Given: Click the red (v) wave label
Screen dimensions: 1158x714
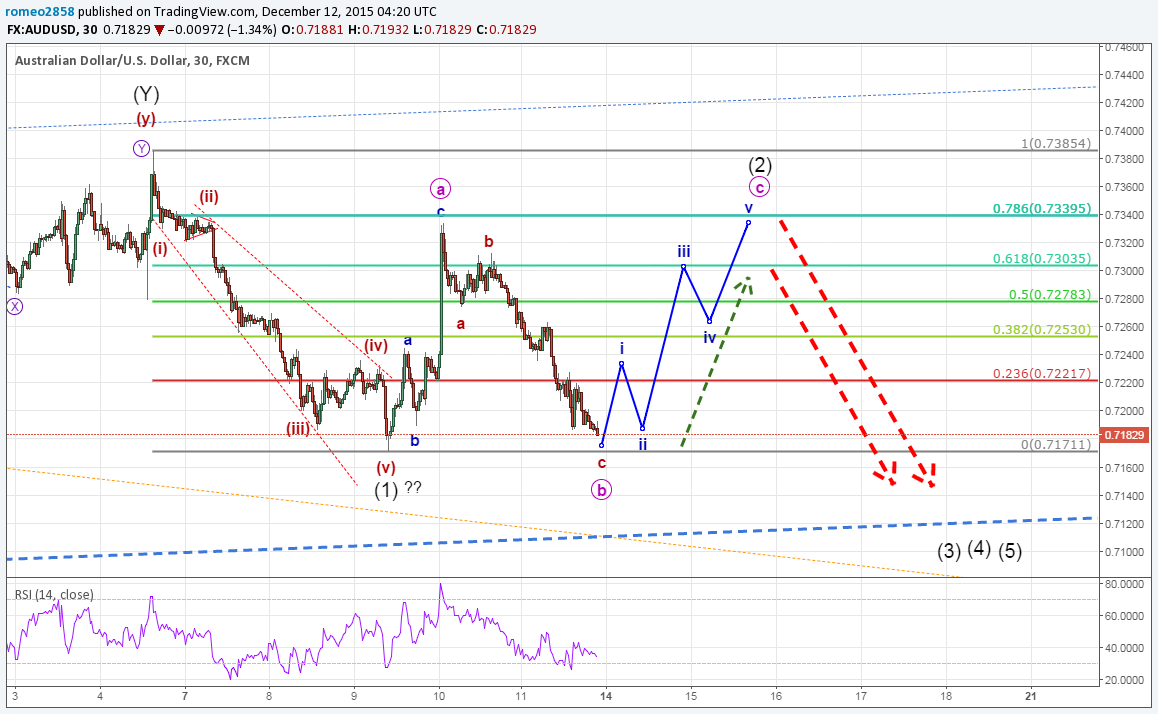Looking at the screenshot, I should pos(386,467).
